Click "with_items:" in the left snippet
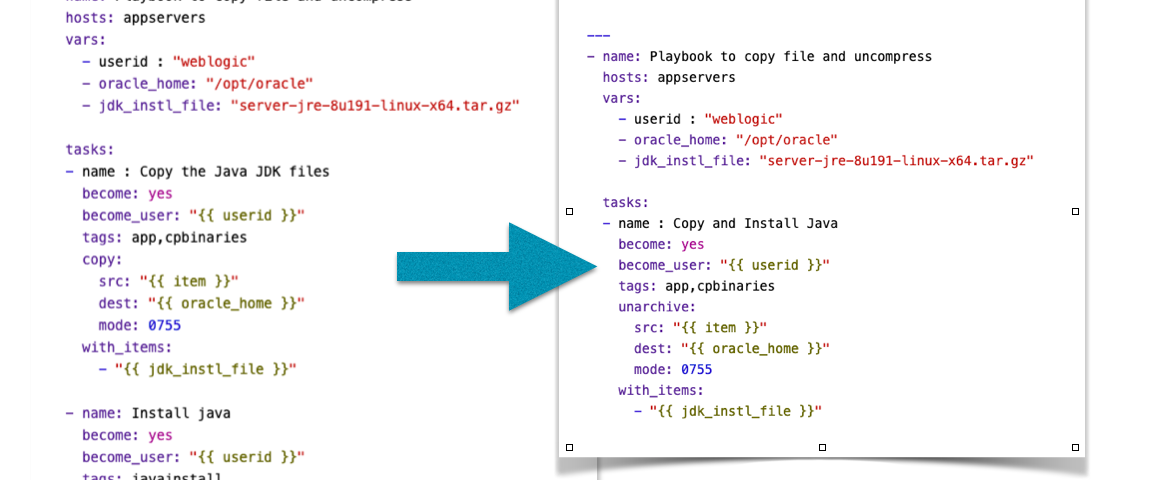The image size is (1160, 480). (x=127, y=347)
